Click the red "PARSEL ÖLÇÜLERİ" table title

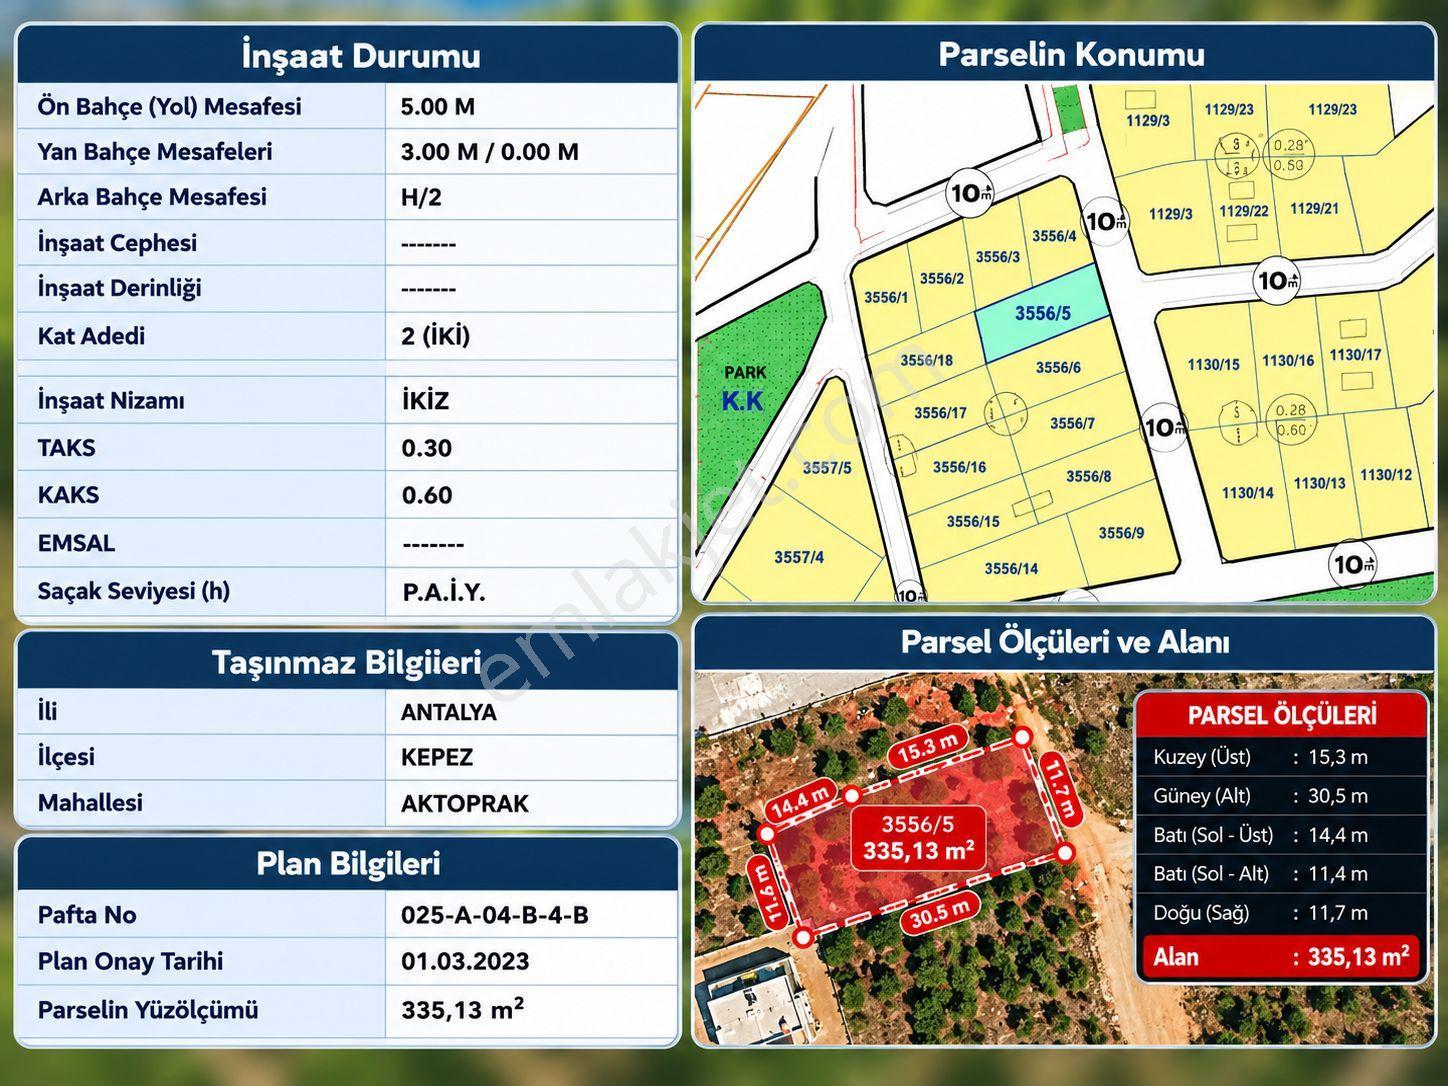[1282, 716]
